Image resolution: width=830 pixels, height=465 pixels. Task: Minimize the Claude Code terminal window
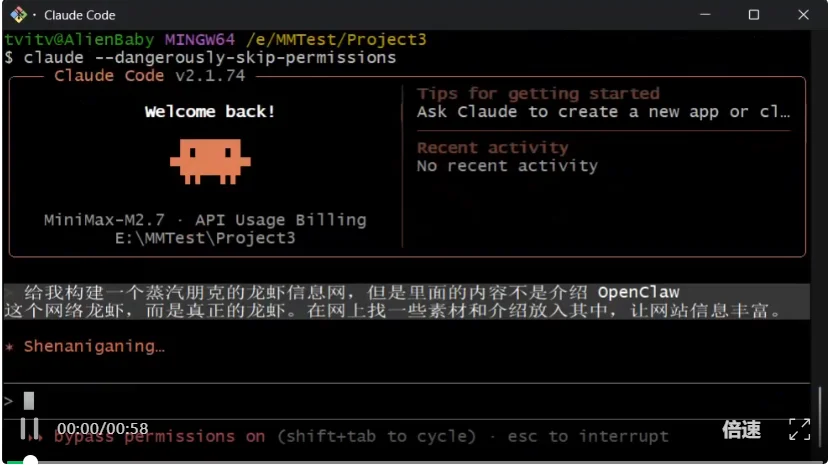point(707,15)
